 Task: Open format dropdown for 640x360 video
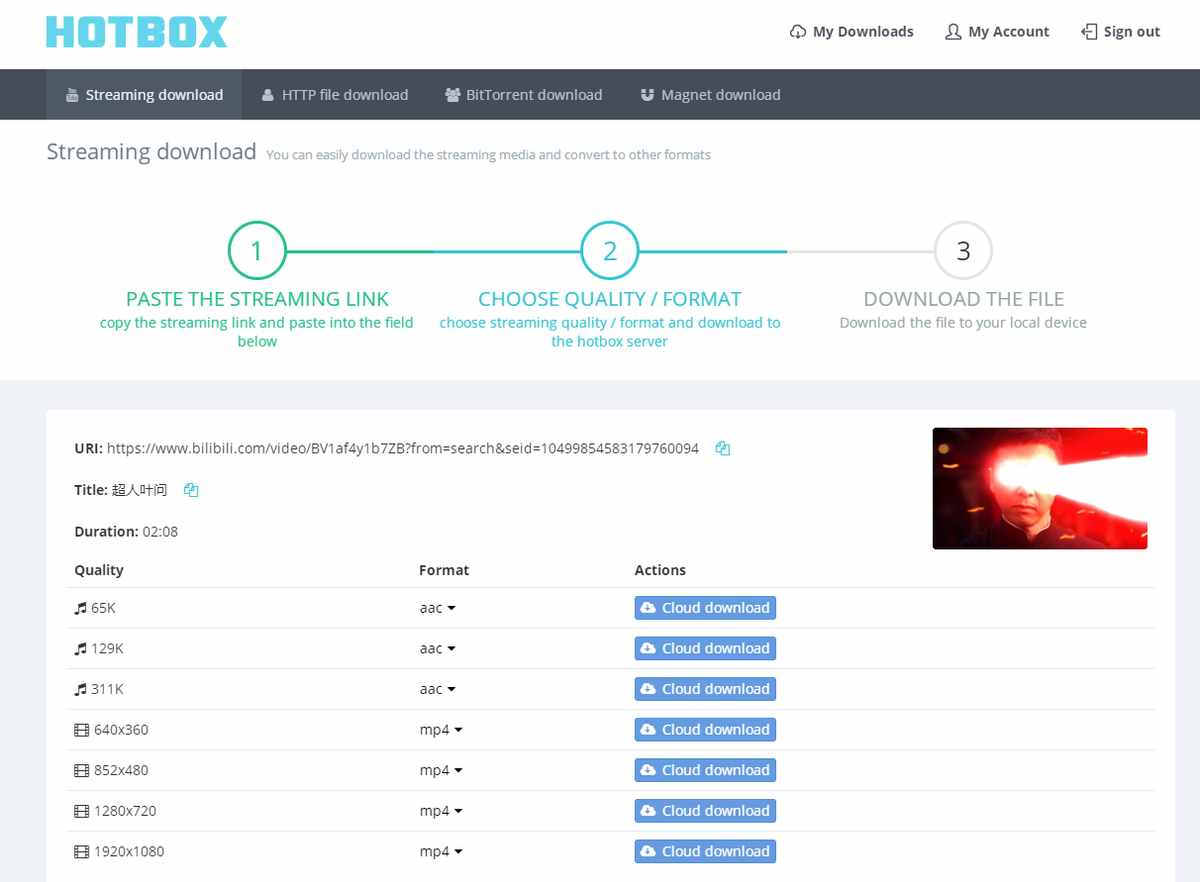click(441, 730)
